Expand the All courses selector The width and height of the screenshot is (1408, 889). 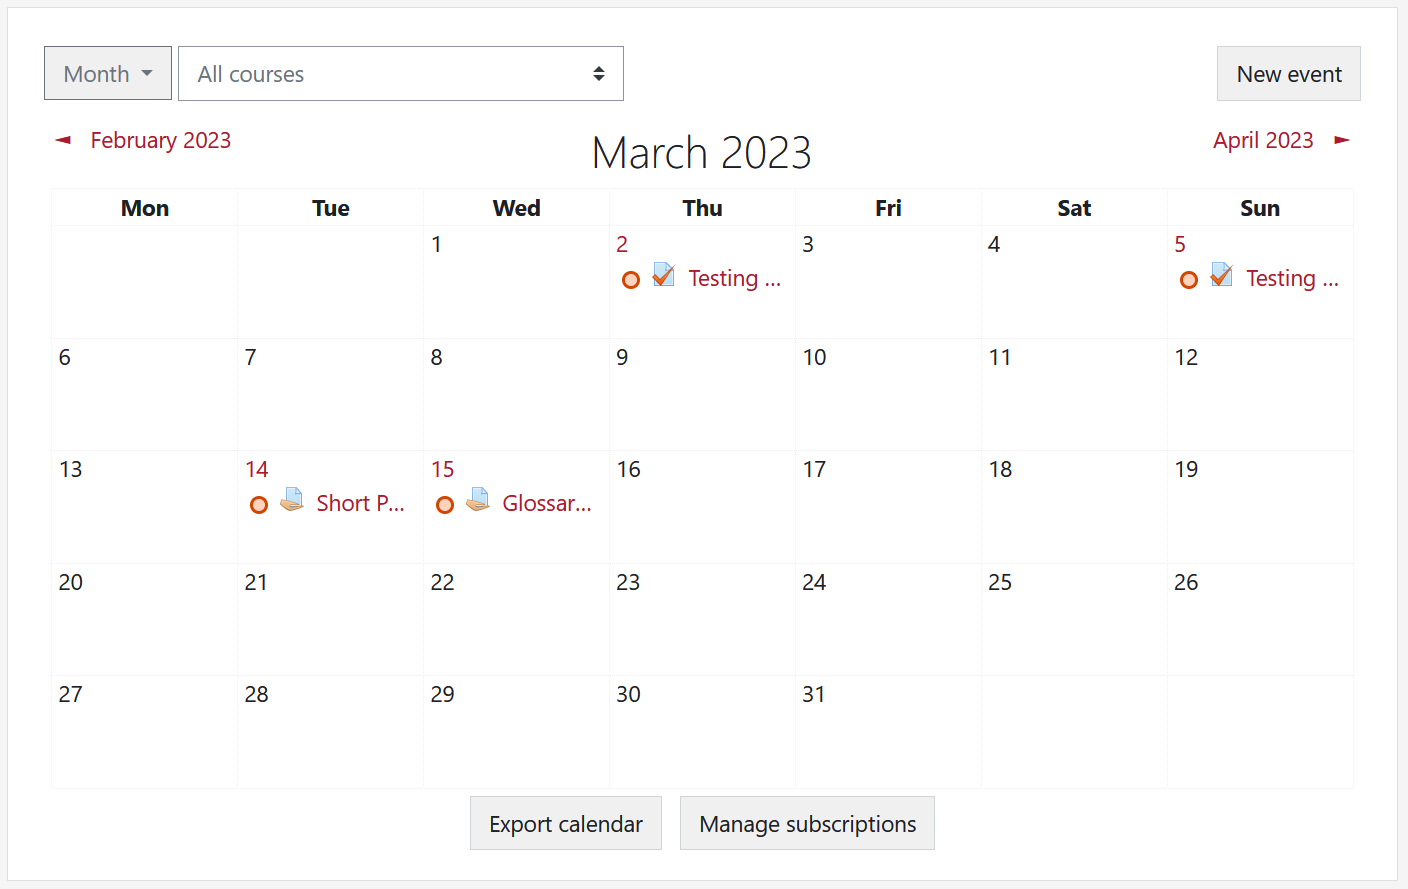coord(400,74)
